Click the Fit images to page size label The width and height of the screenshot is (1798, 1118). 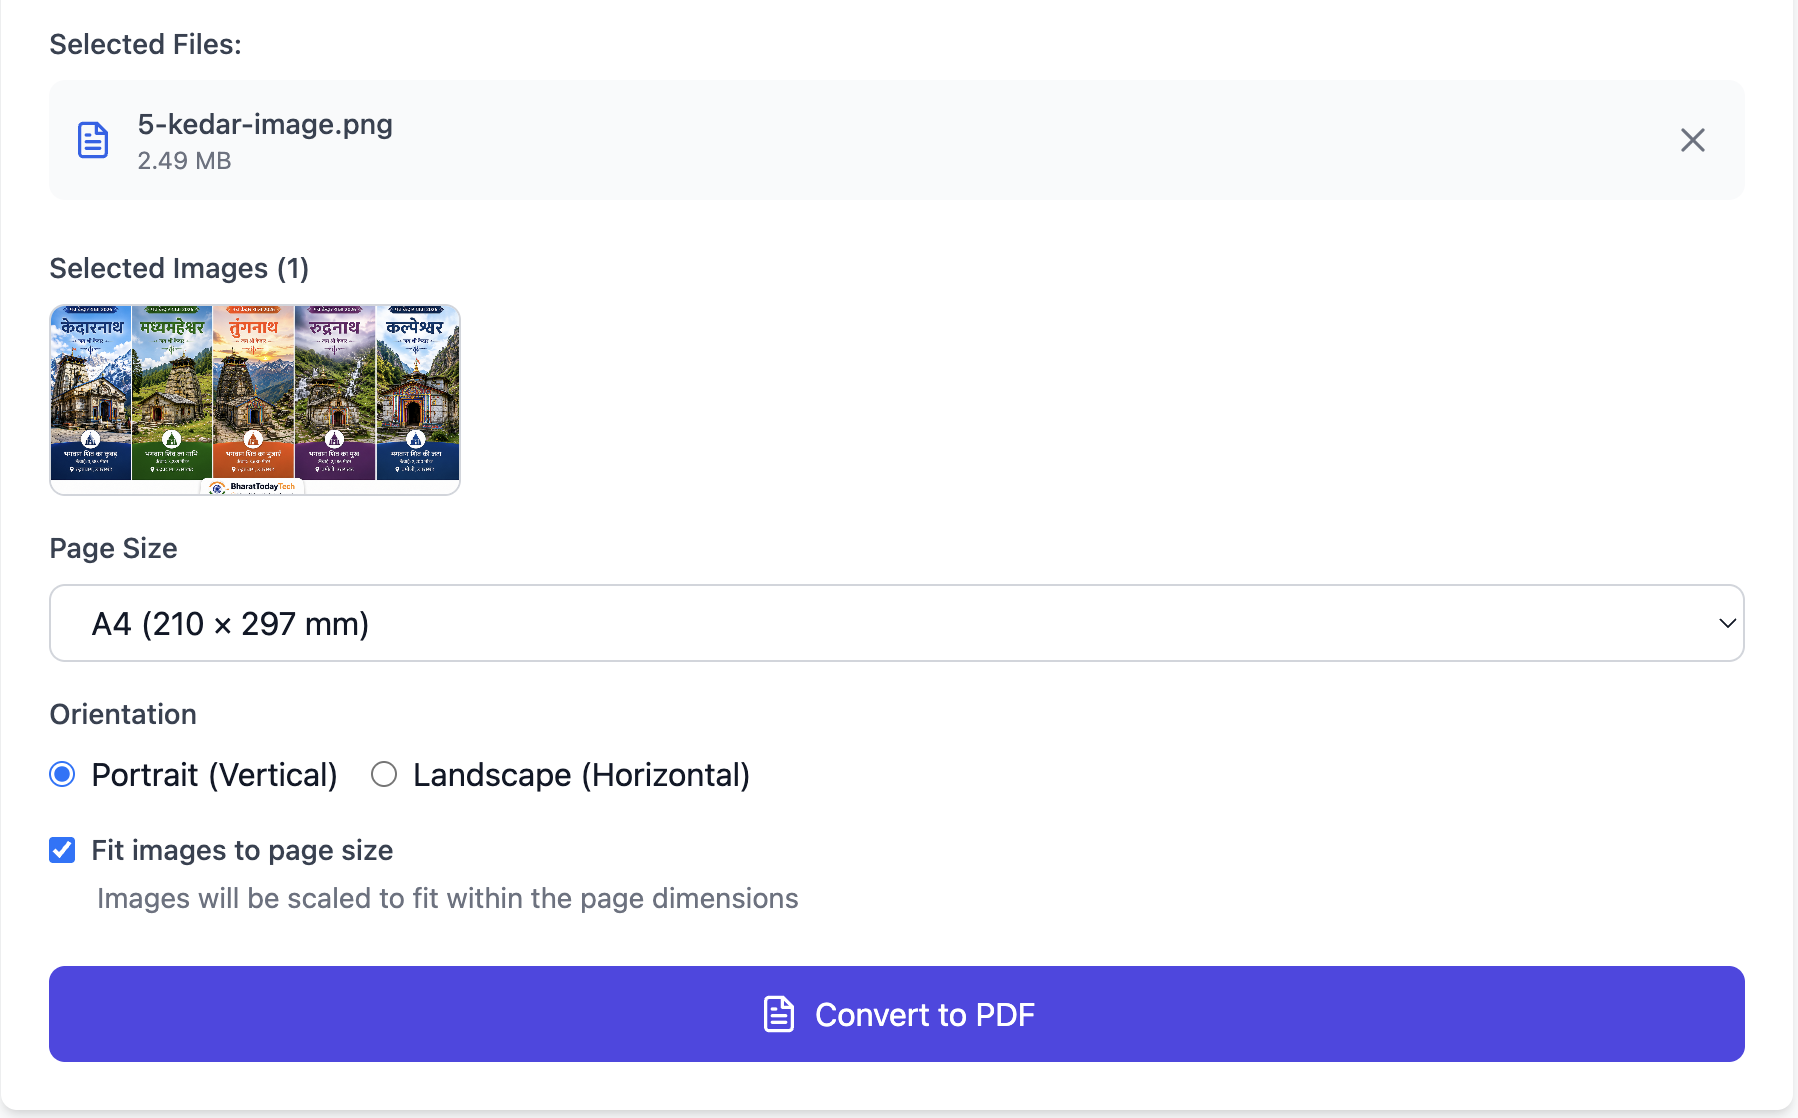tap(242, 850)
